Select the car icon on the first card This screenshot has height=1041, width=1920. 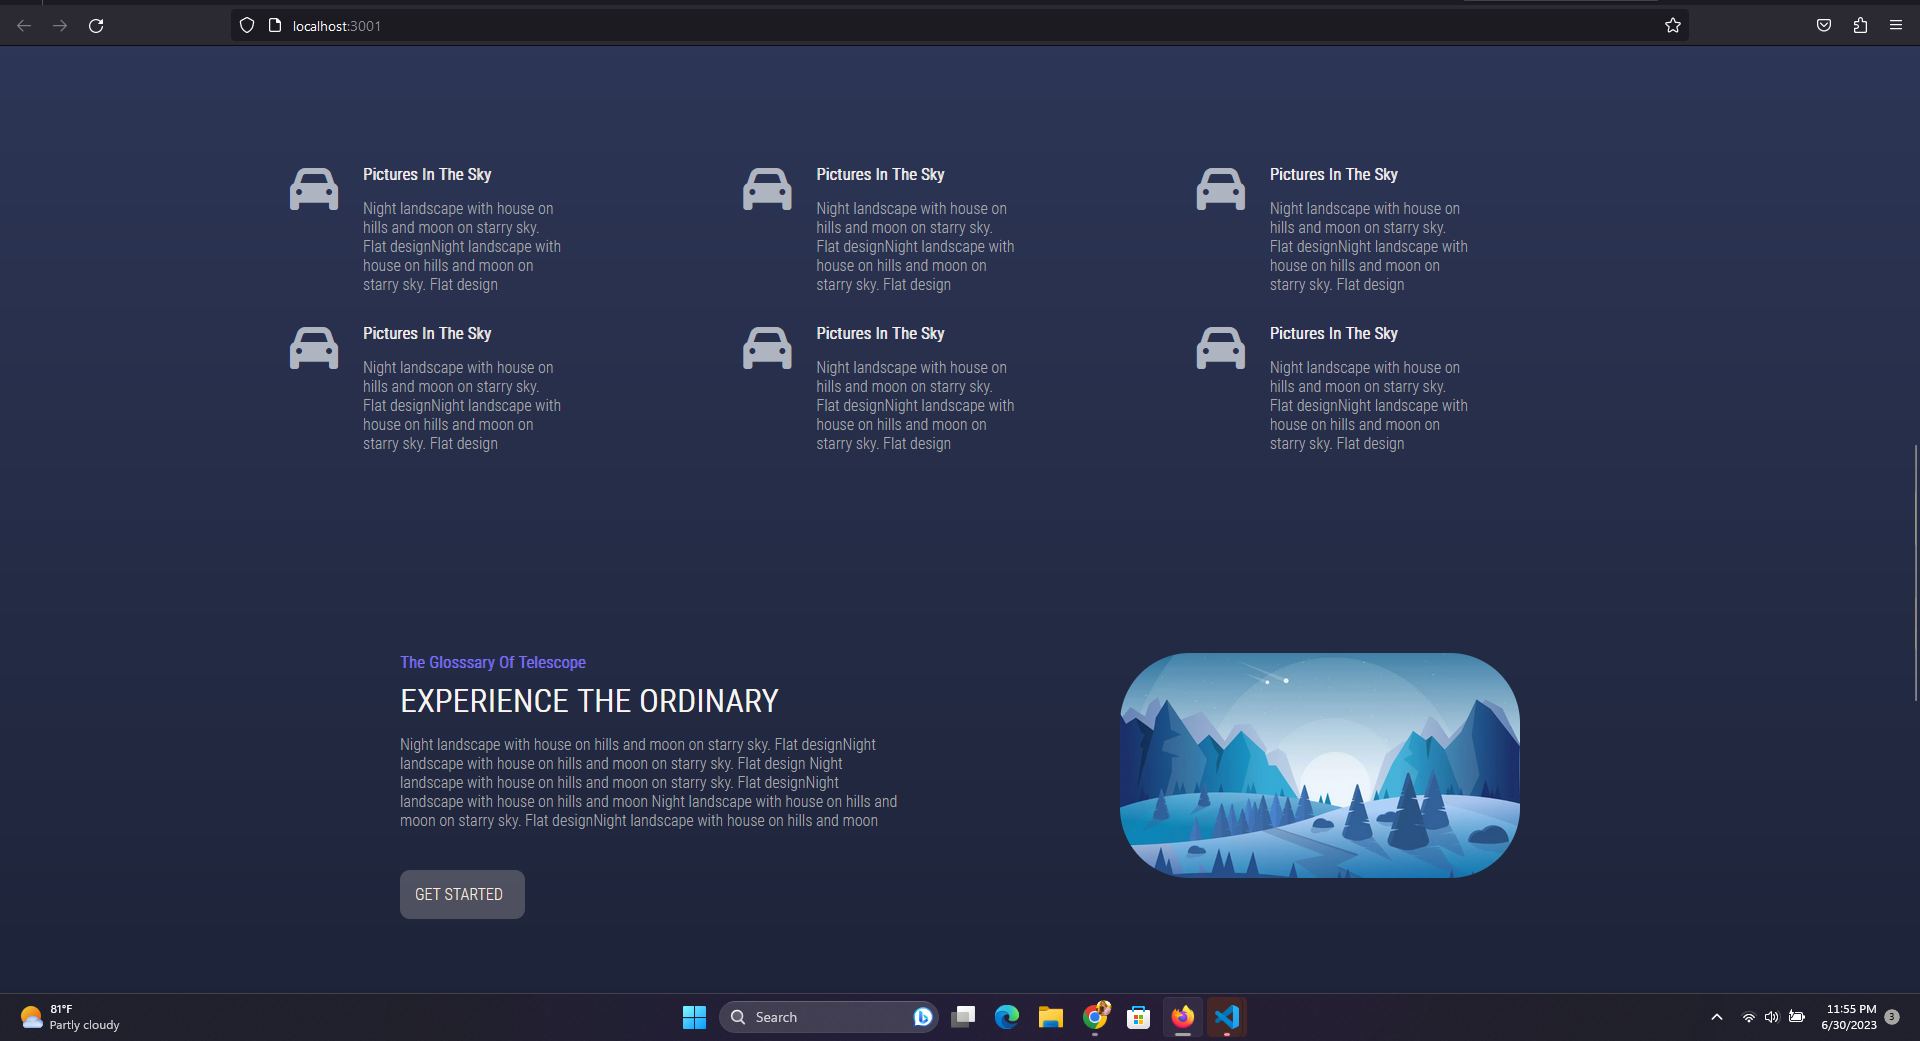[x=313, y=188]
